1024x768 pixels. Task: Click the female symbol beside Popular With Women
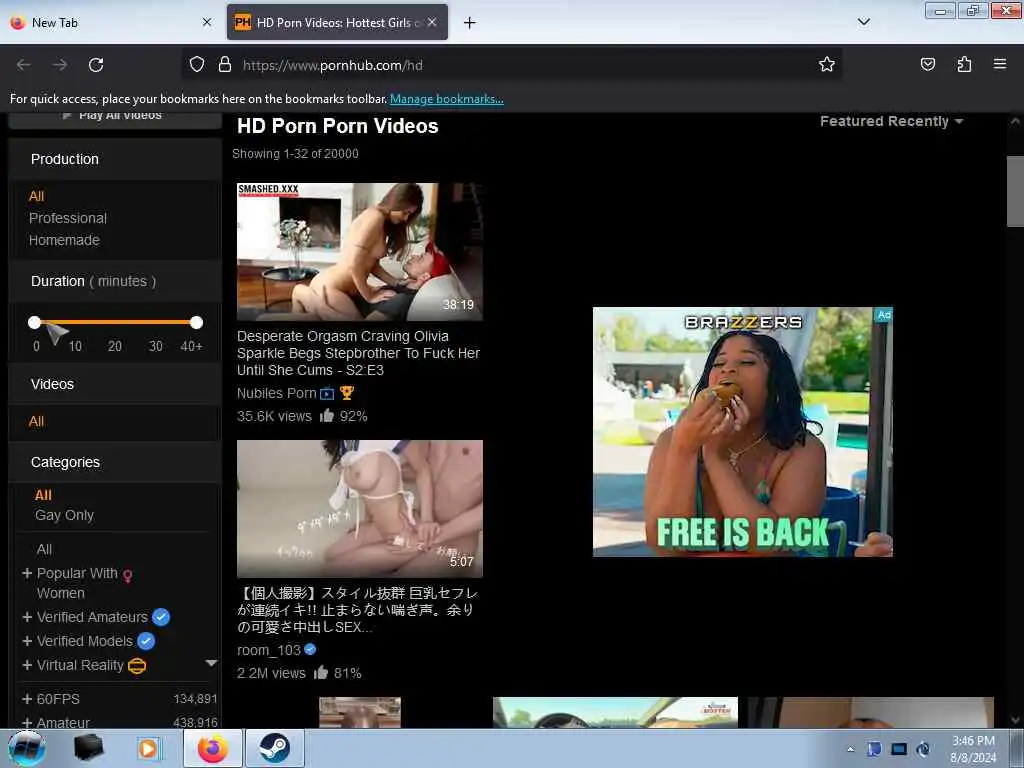[127, 575]
